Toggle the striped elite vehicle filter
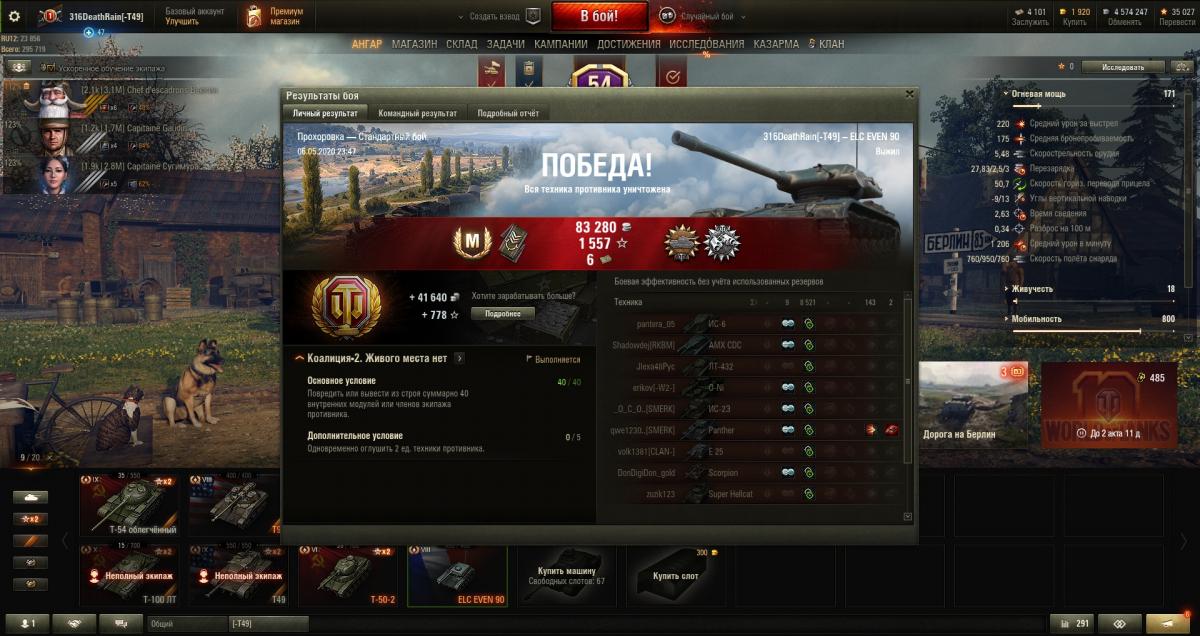Image resolution: width=1200 pixels, height=636 pixels. pos(30,540)
